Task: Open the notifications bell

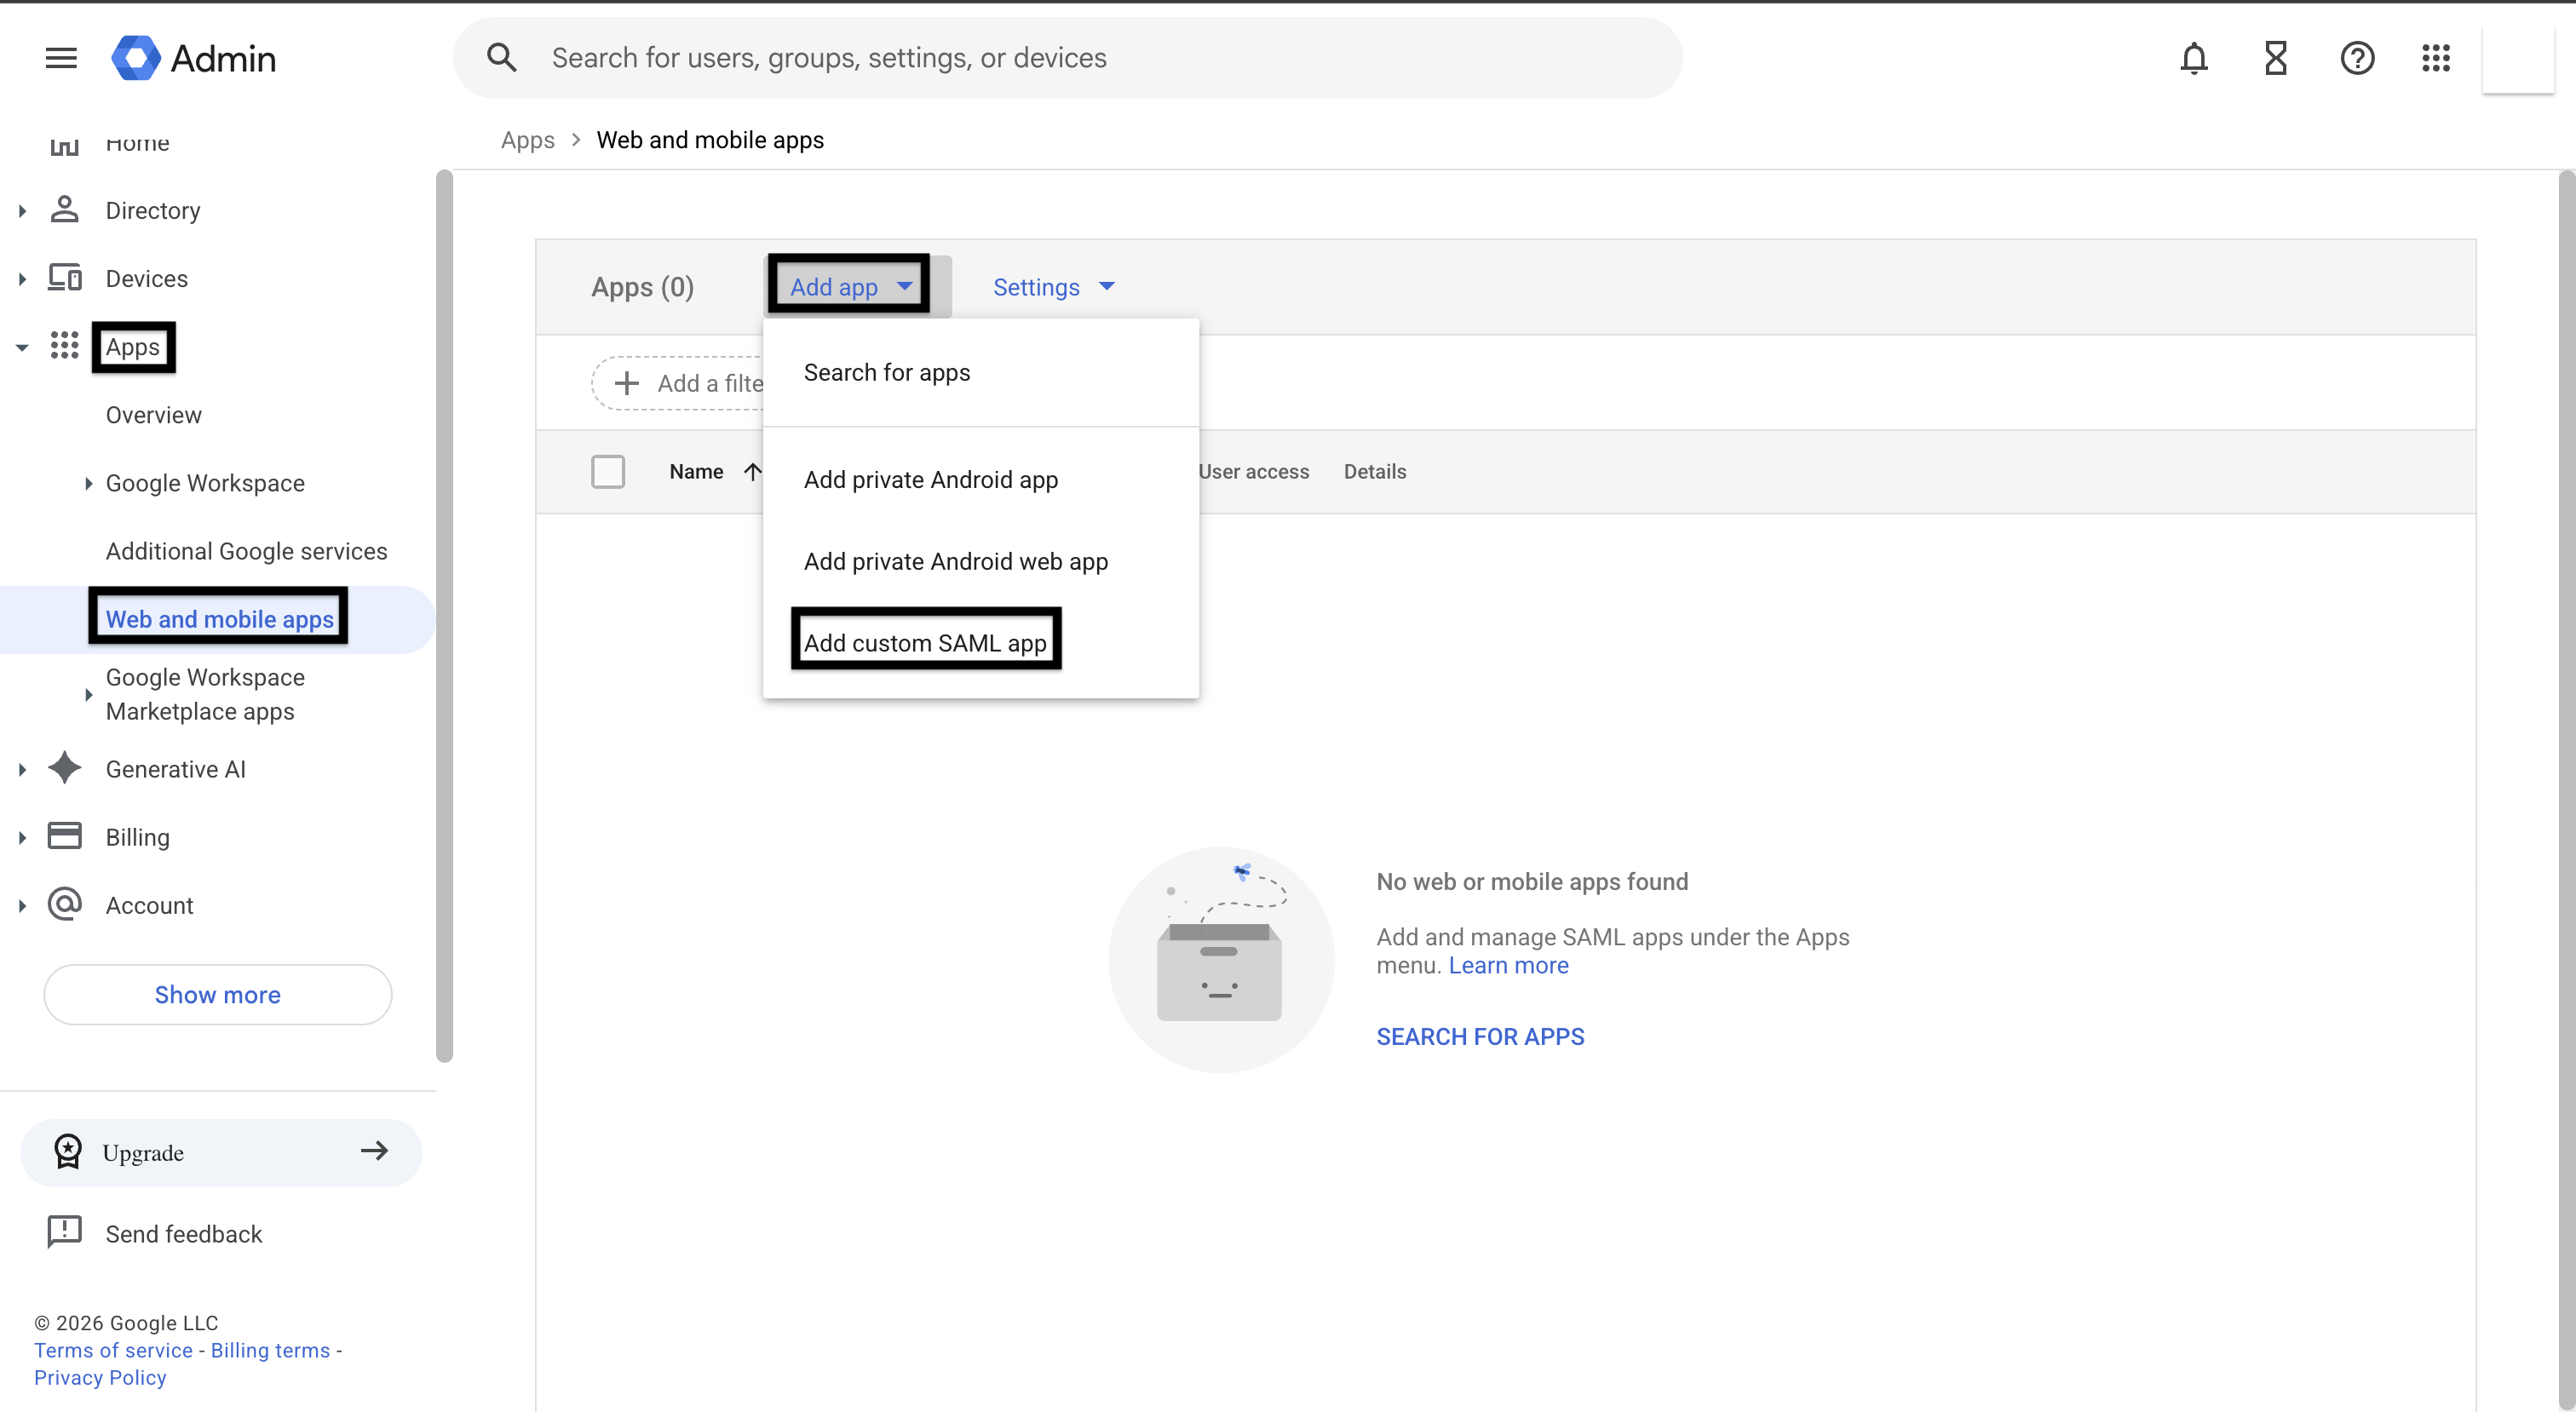Action: pyautogui.click(x=2194, y=58)
